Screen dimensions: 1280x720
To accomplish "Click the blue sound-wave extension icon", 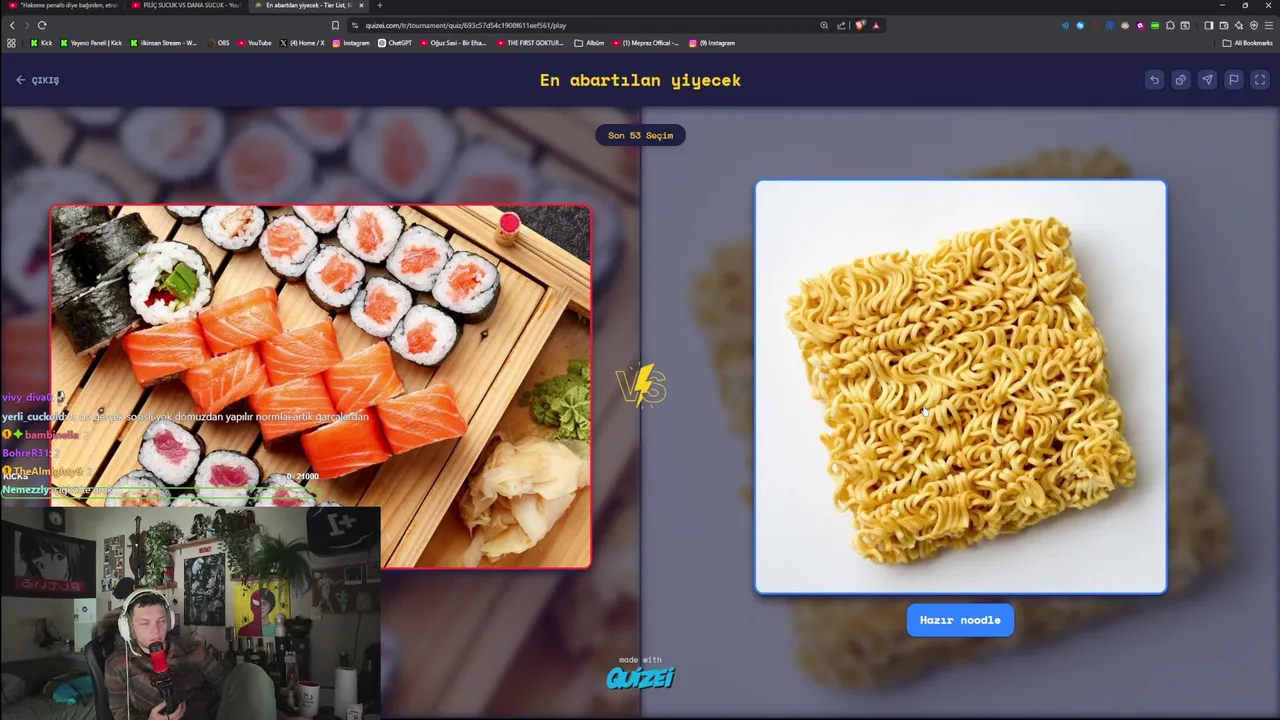I will [1065, 25].
